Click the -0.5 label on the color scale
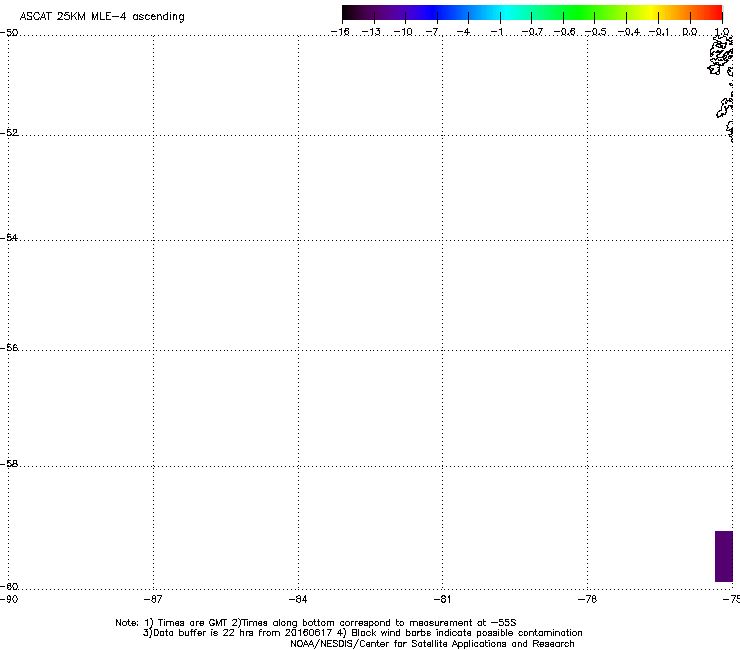 pos(595,32)
